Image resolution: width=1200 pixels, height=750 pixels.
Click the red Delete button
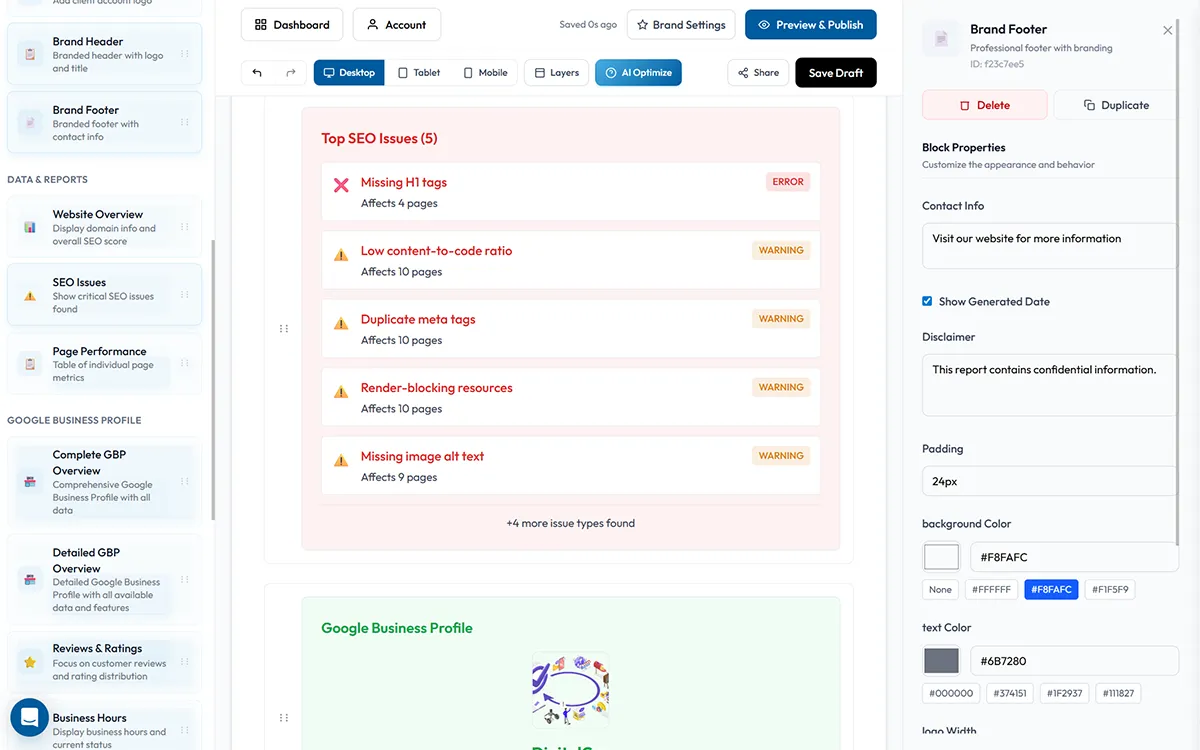tap(984, 105)
